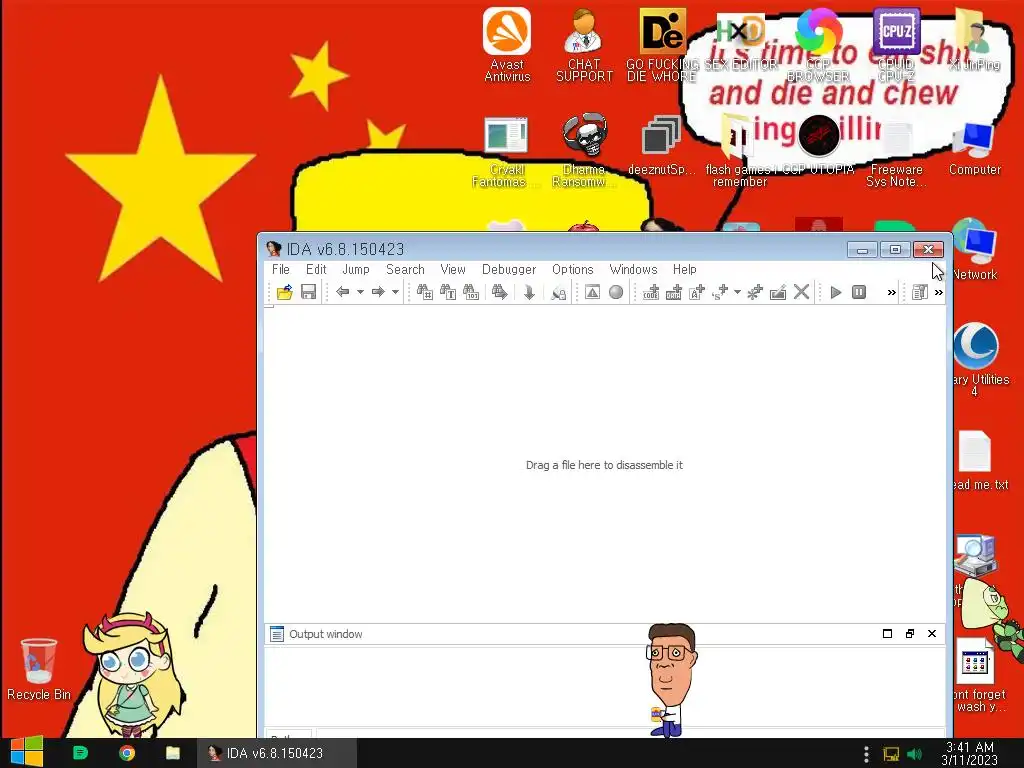1024x768 pixels.
Task: Click the Search binary sequence binoculars icon
Action: click(x=471, y=292)
